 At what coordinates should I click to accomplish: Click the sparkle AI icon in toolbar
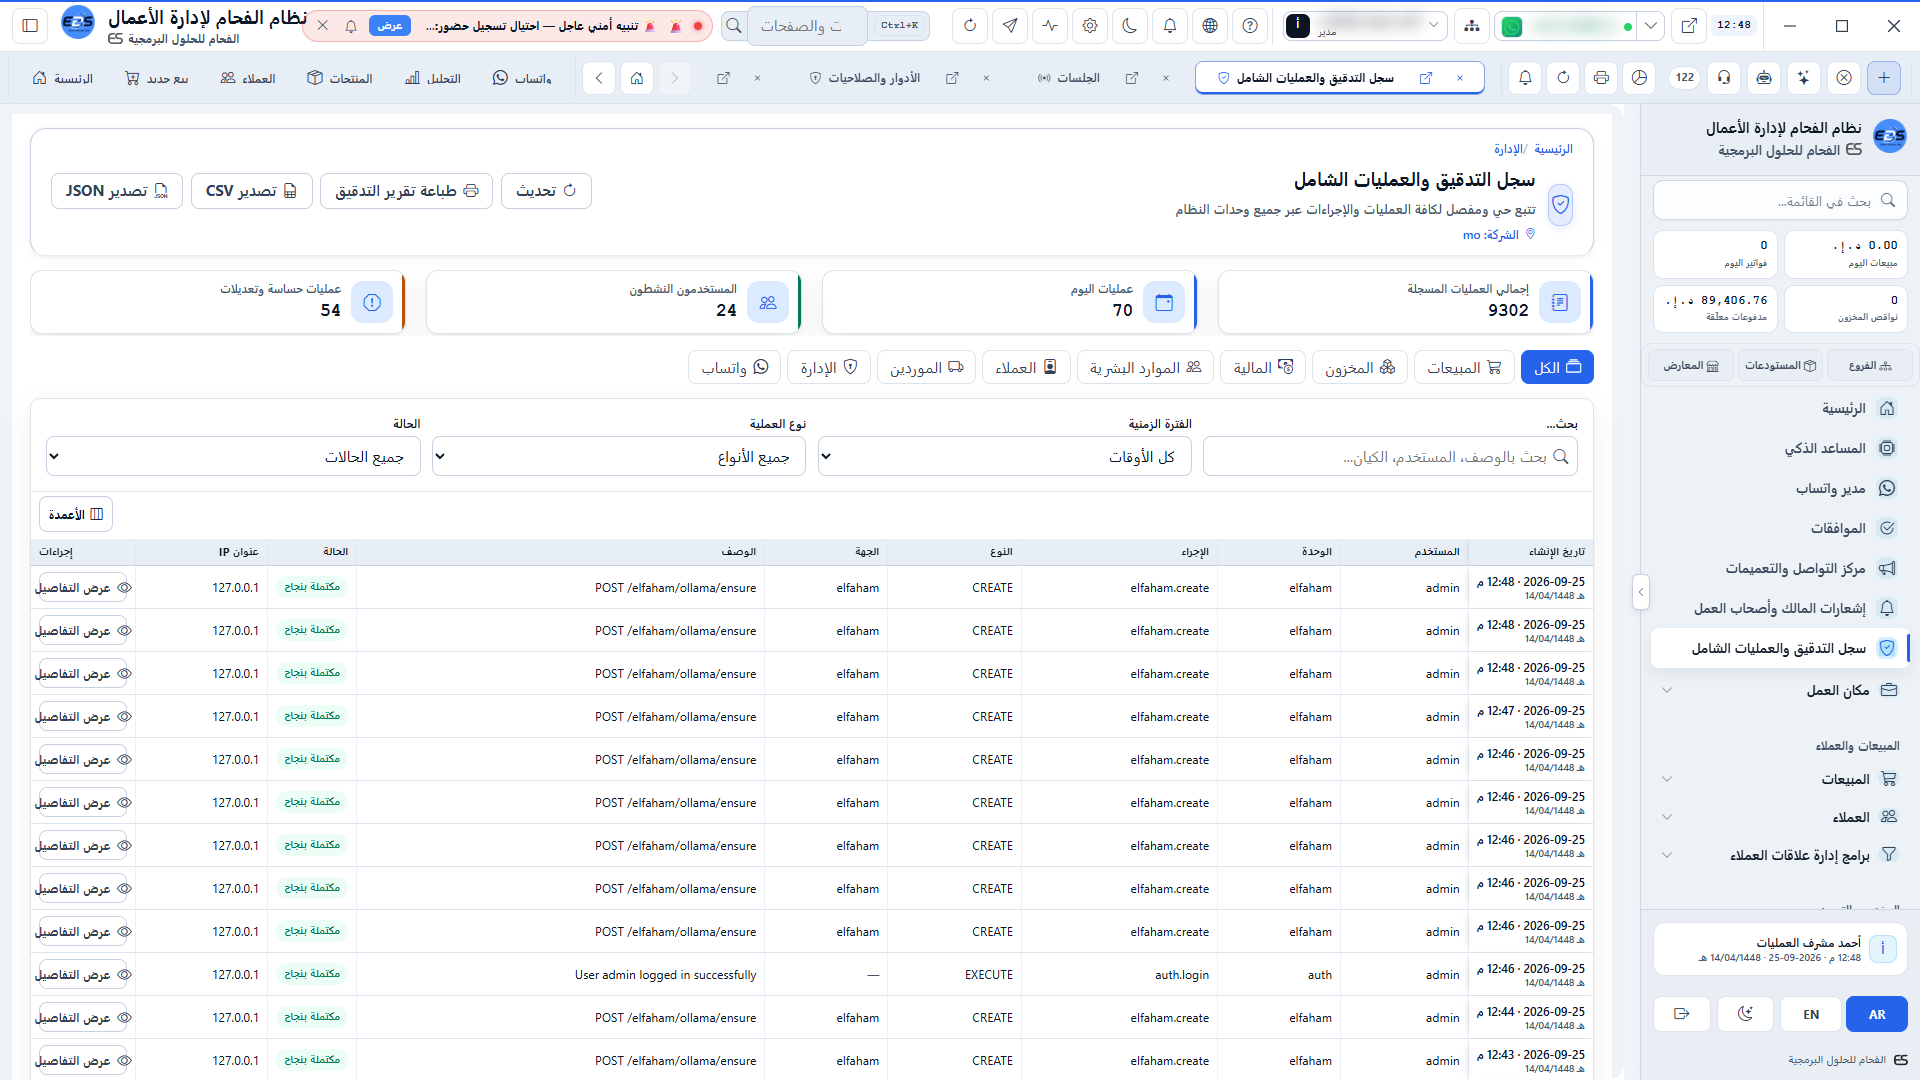pyautogui.click(x=1803, y=78)
